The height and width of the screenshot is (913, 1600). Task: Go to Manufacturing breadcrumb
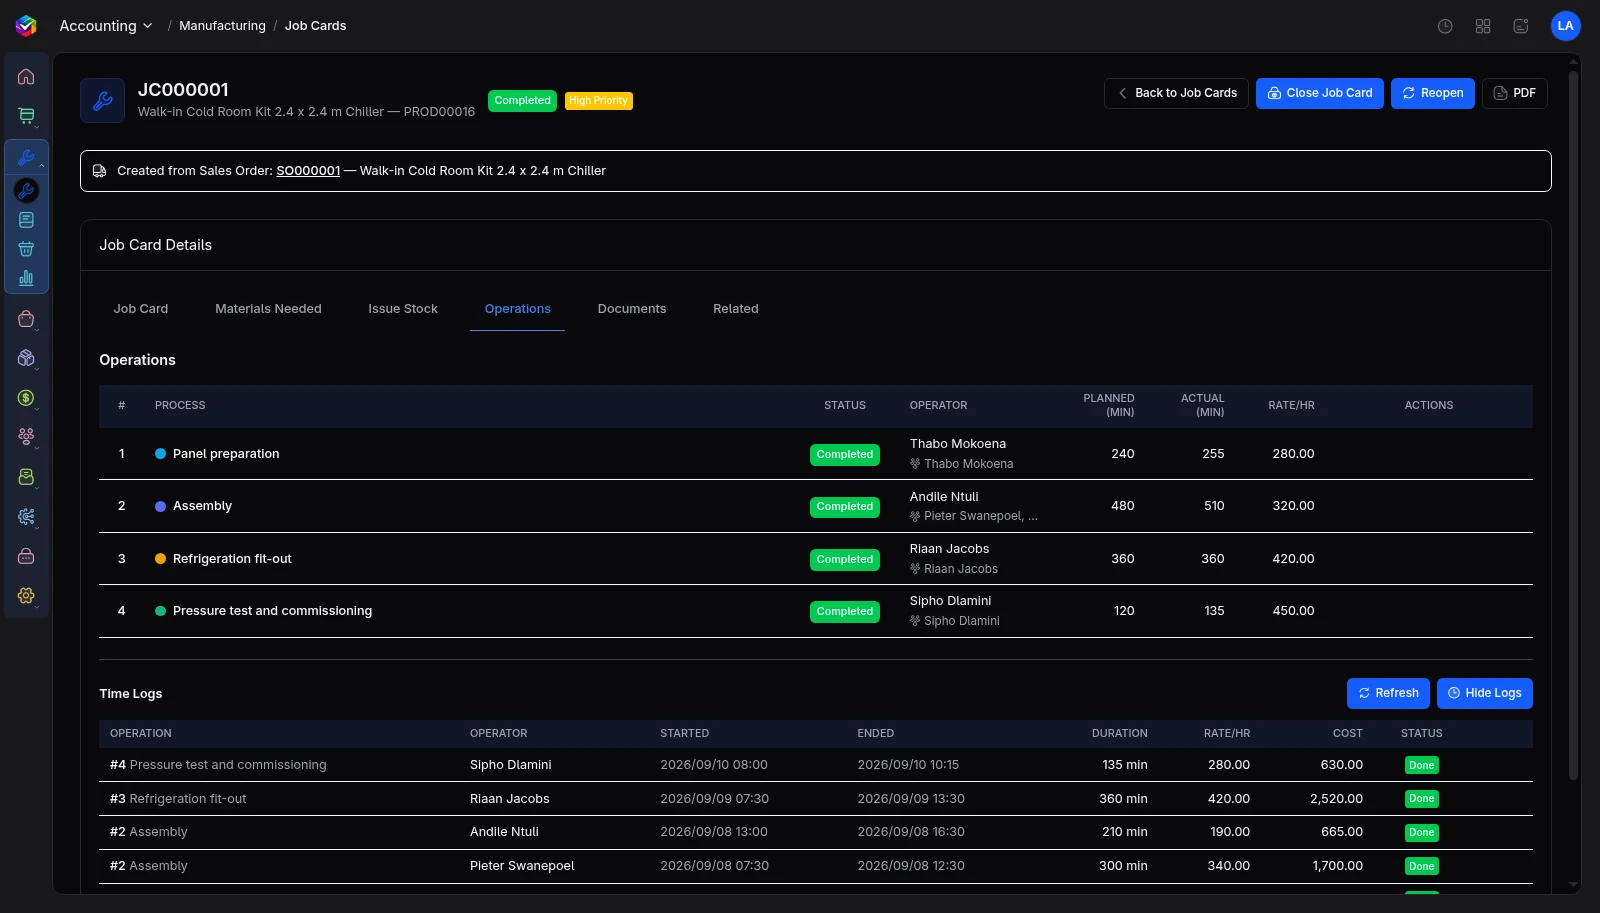[222, 26]
